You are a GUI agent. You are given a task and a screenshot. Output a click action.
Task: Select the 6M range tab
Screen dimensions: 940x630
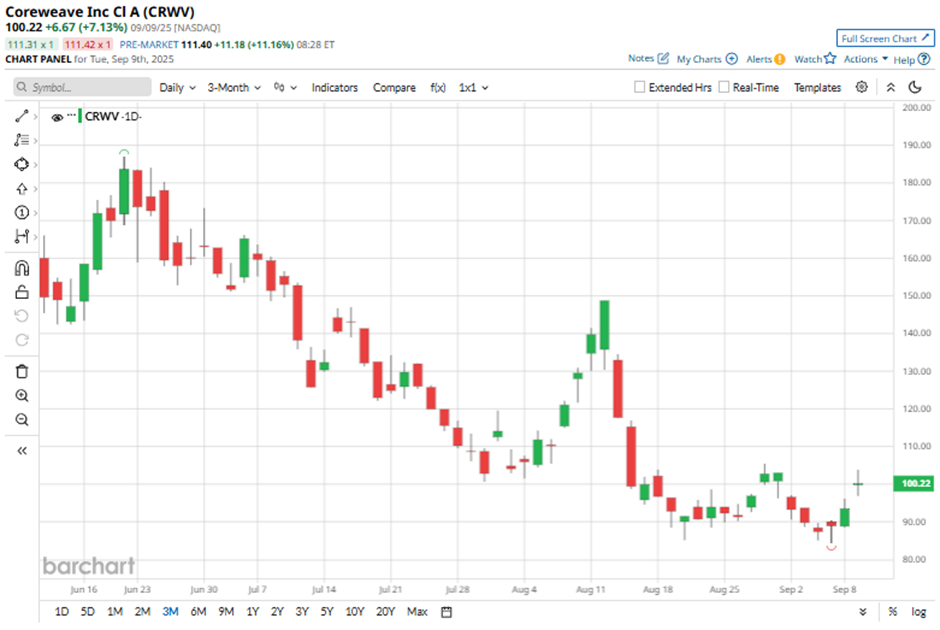click(198, 611)
